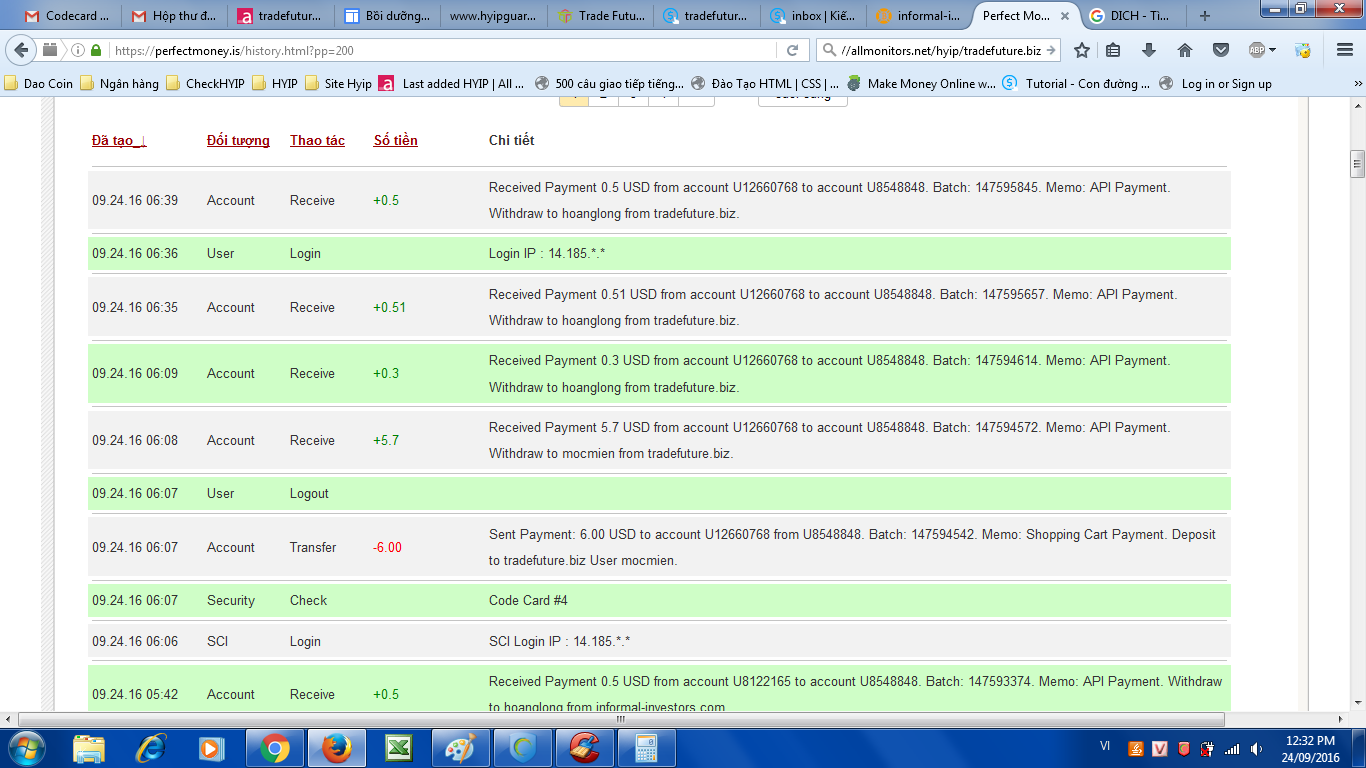Open Windows Media Player from the taskbar
Viewport: 1366px width, 768px height.
(211, 748)
